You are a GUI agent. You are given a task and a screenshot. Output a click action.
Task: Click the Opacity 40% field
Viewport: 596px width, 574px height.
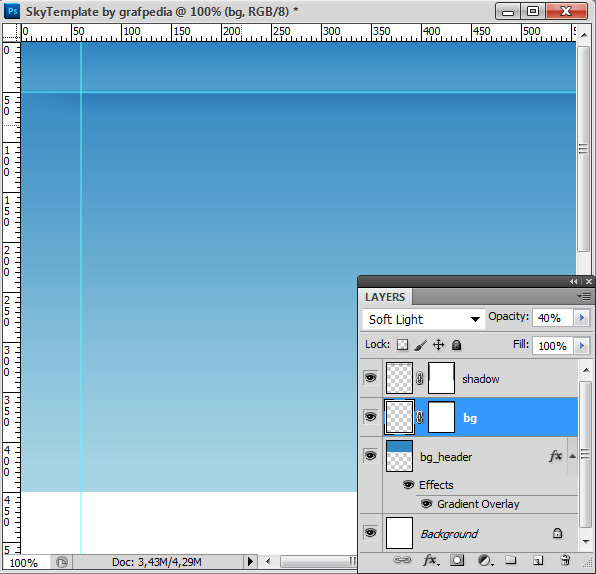[x=553, y=318]
